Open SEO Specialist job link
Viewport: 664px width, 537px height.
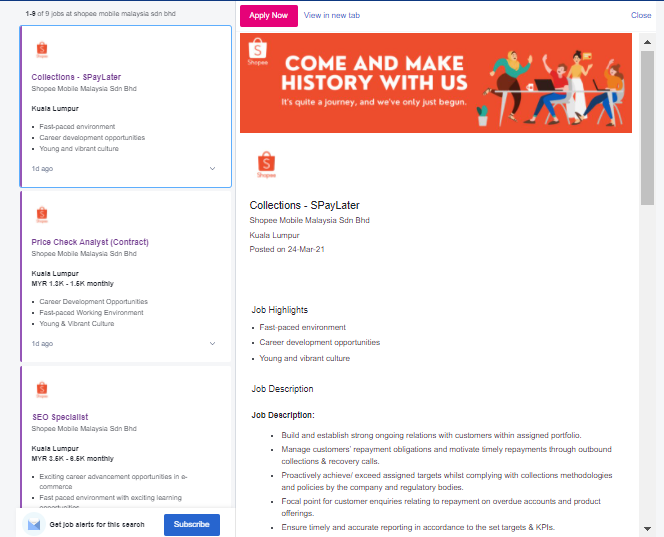coord(60,417)
